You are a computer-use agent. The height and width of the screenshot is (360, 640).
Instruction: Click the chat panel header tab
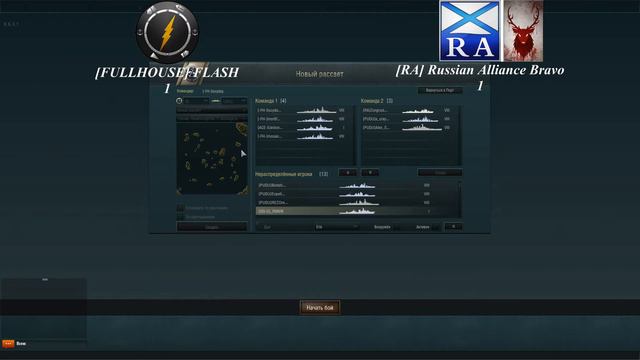(x=45, y=280)
